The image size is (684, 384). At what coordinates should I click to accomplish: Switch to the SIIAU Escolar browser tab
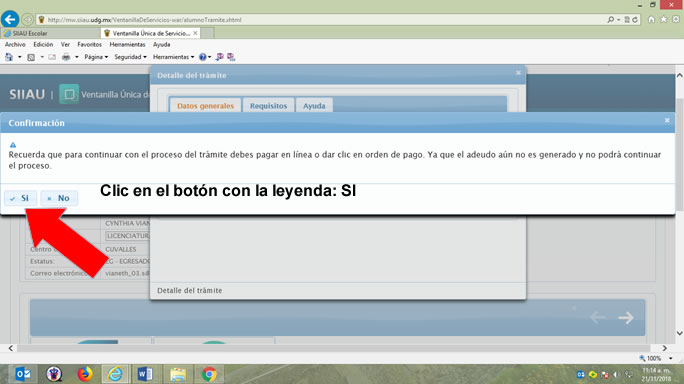click(x=50, y=33)
